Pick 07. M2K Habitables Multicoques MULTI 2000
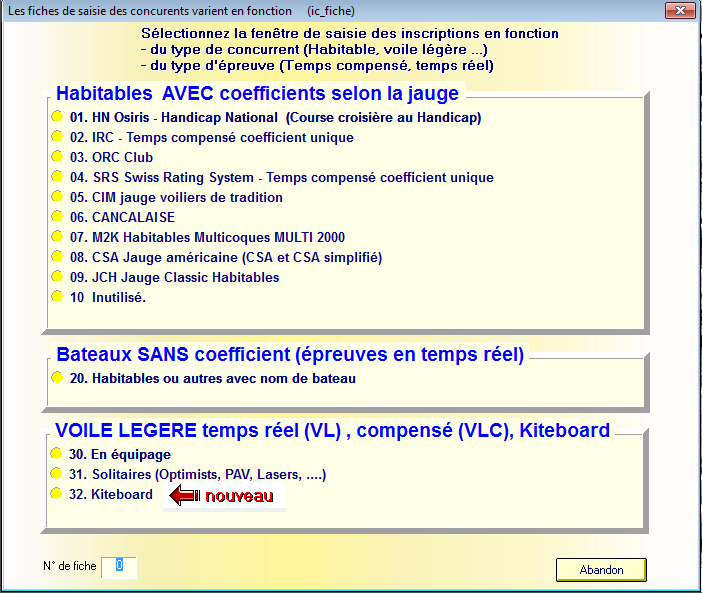 coord(57,236)
